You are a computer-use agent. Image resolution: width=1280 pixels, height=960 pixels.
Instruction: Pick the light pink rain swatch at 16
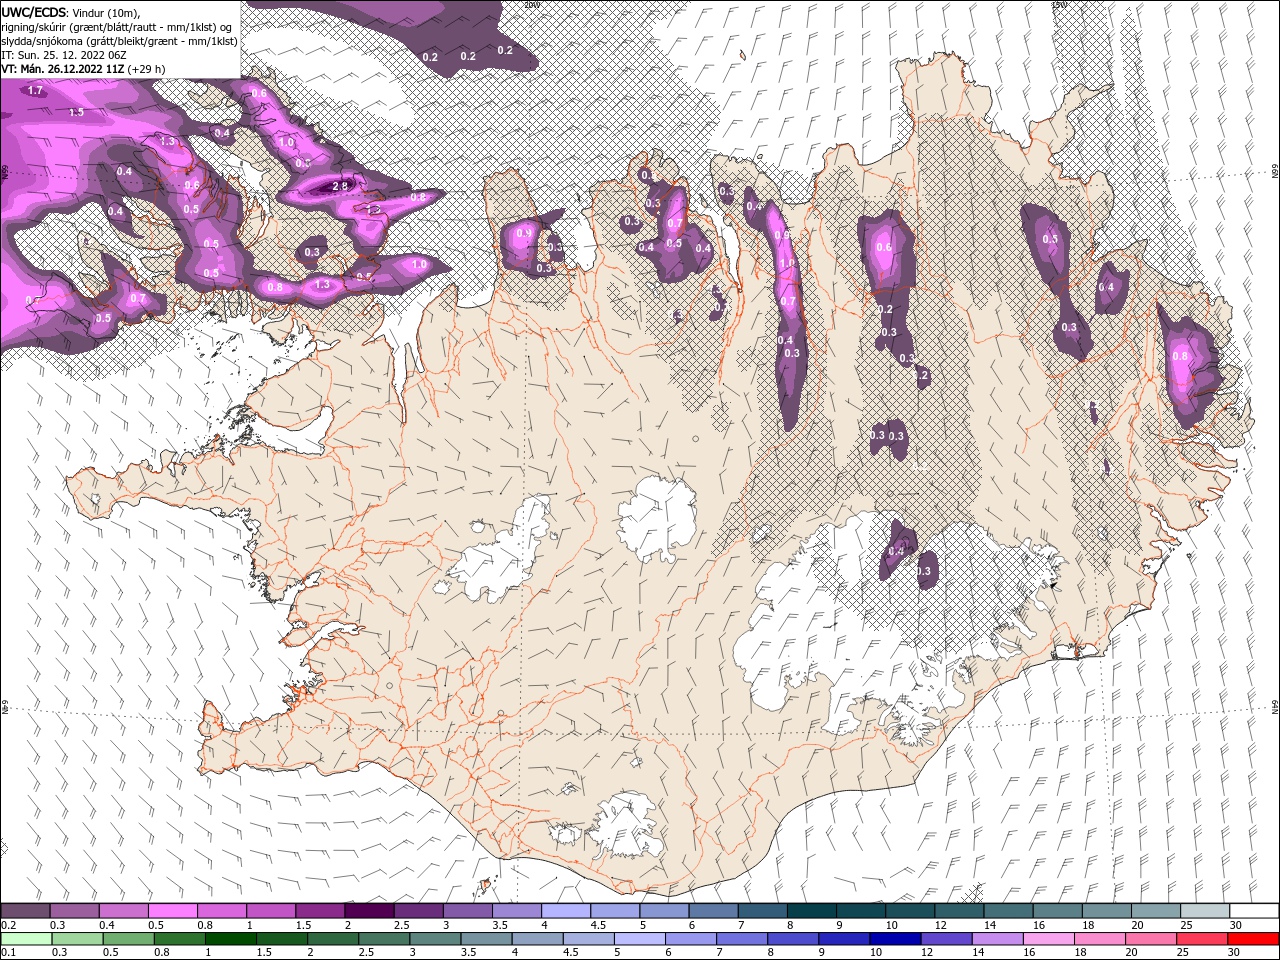(x=1050, y=939)
